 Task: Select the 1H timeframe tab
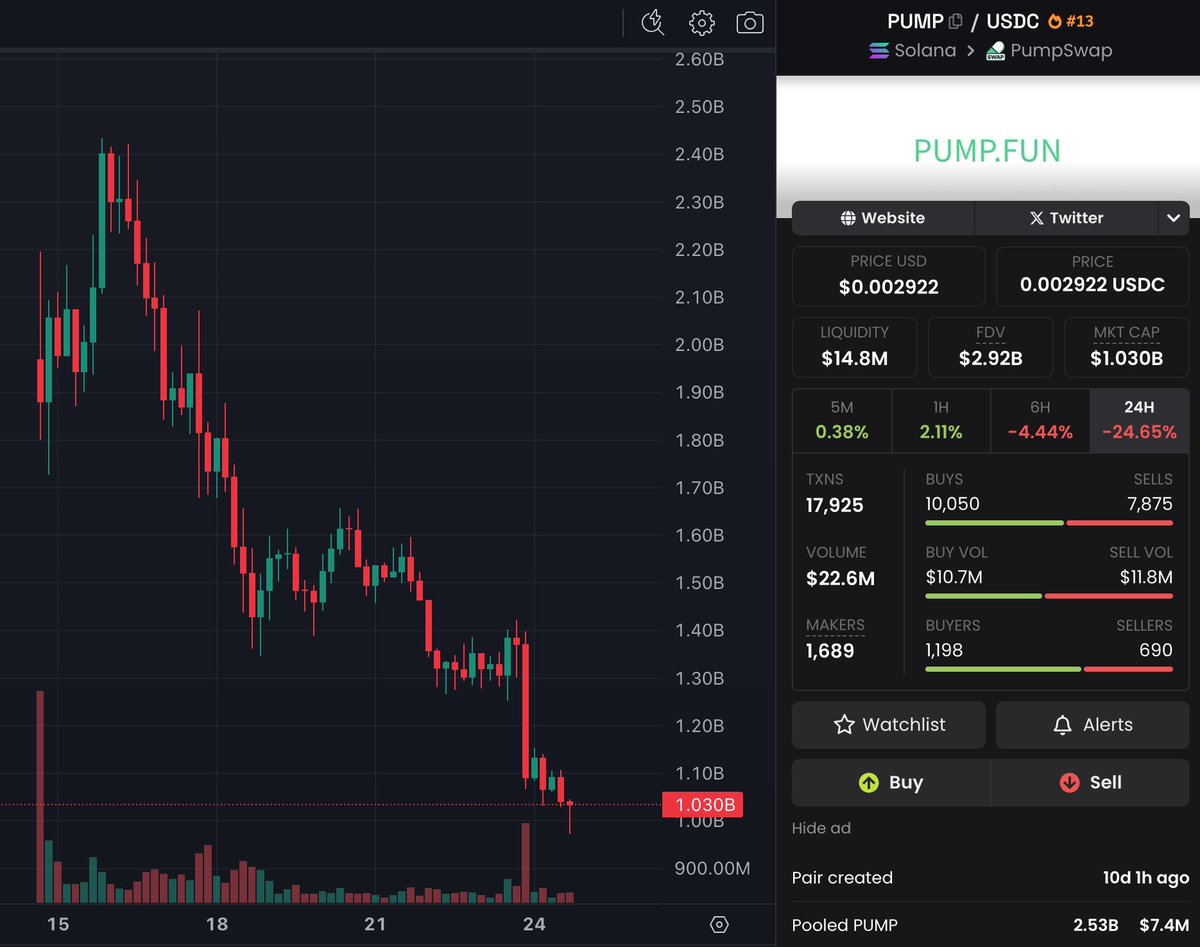coord(941,421)
